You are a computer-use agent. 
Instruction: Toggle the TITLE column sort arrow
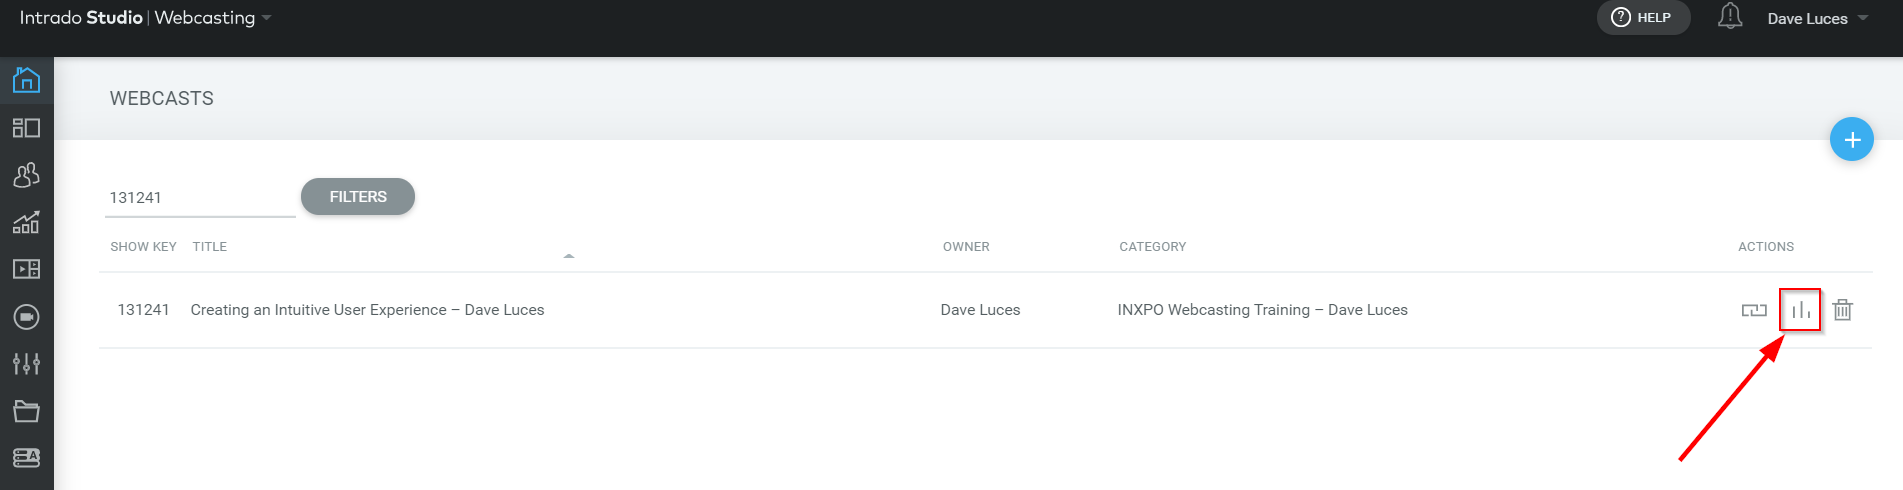point(569,256)
